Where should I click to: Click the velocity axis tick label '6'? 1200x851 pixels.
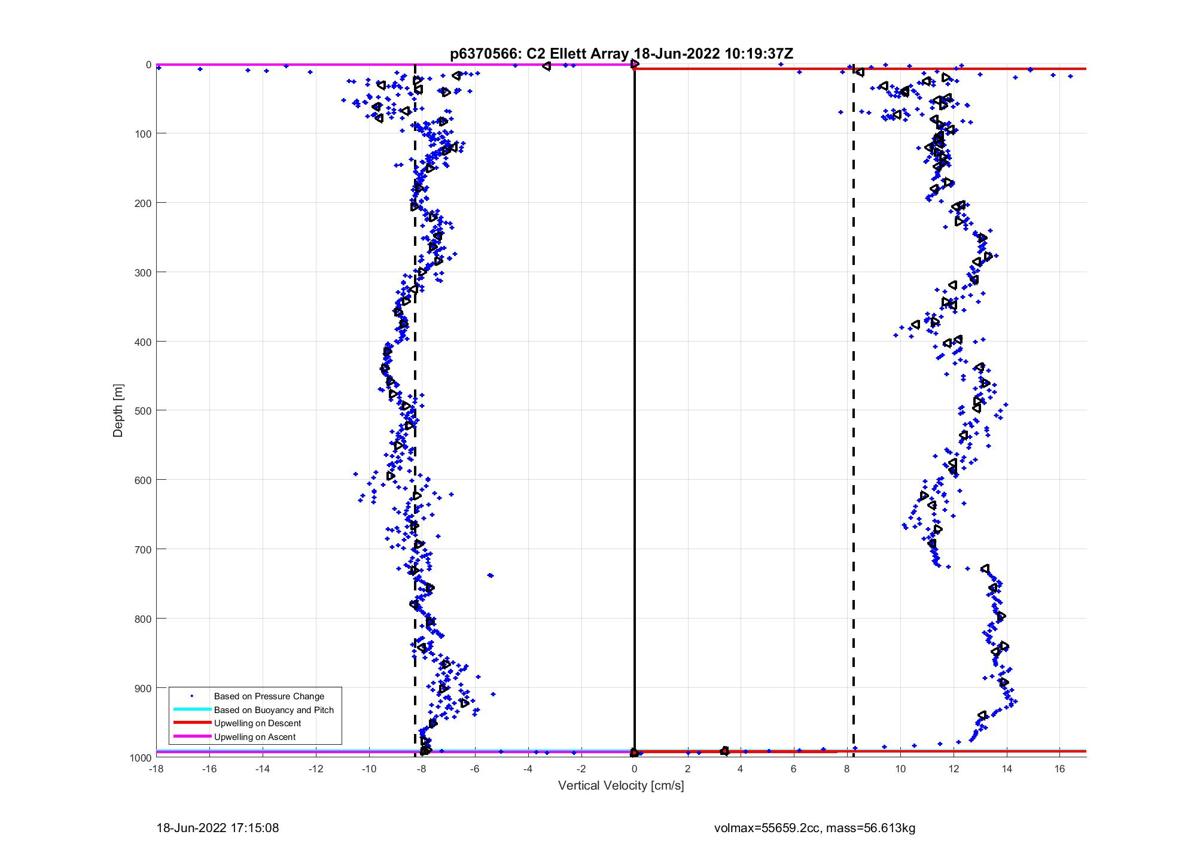tap(794, 769)
